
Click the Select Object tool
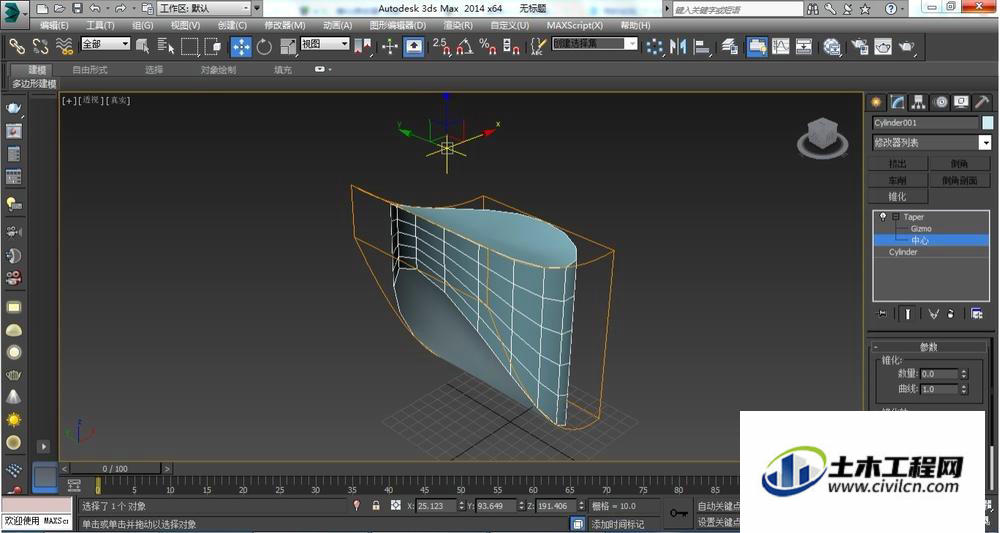point(142,46)
